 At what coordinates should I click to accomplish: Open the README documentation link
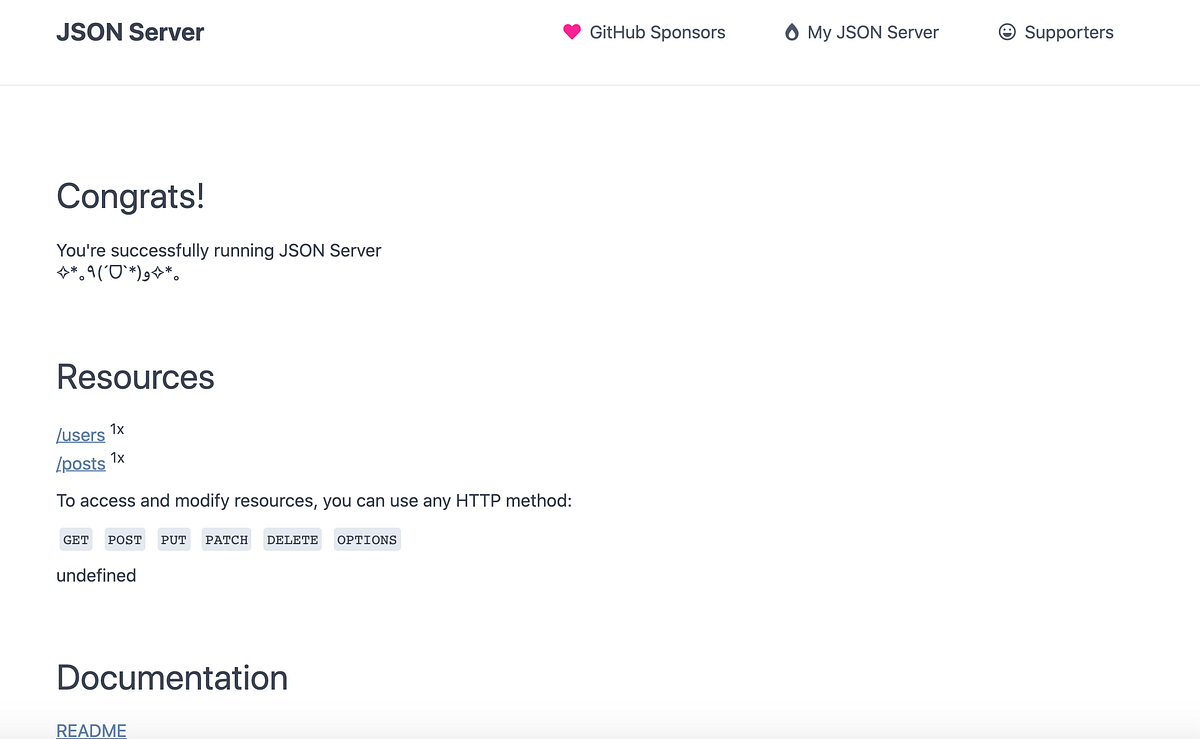(x=91, y=731)
